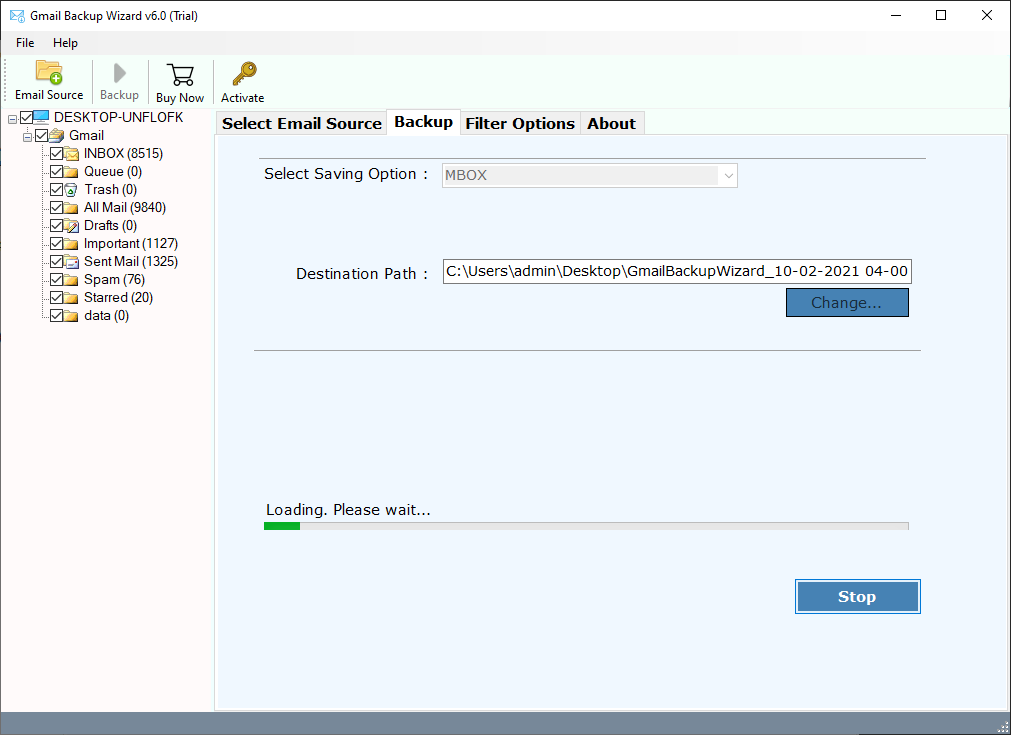
Task: Toggle the Sent Mail (1325) checkbox
Action: (56, 262)
